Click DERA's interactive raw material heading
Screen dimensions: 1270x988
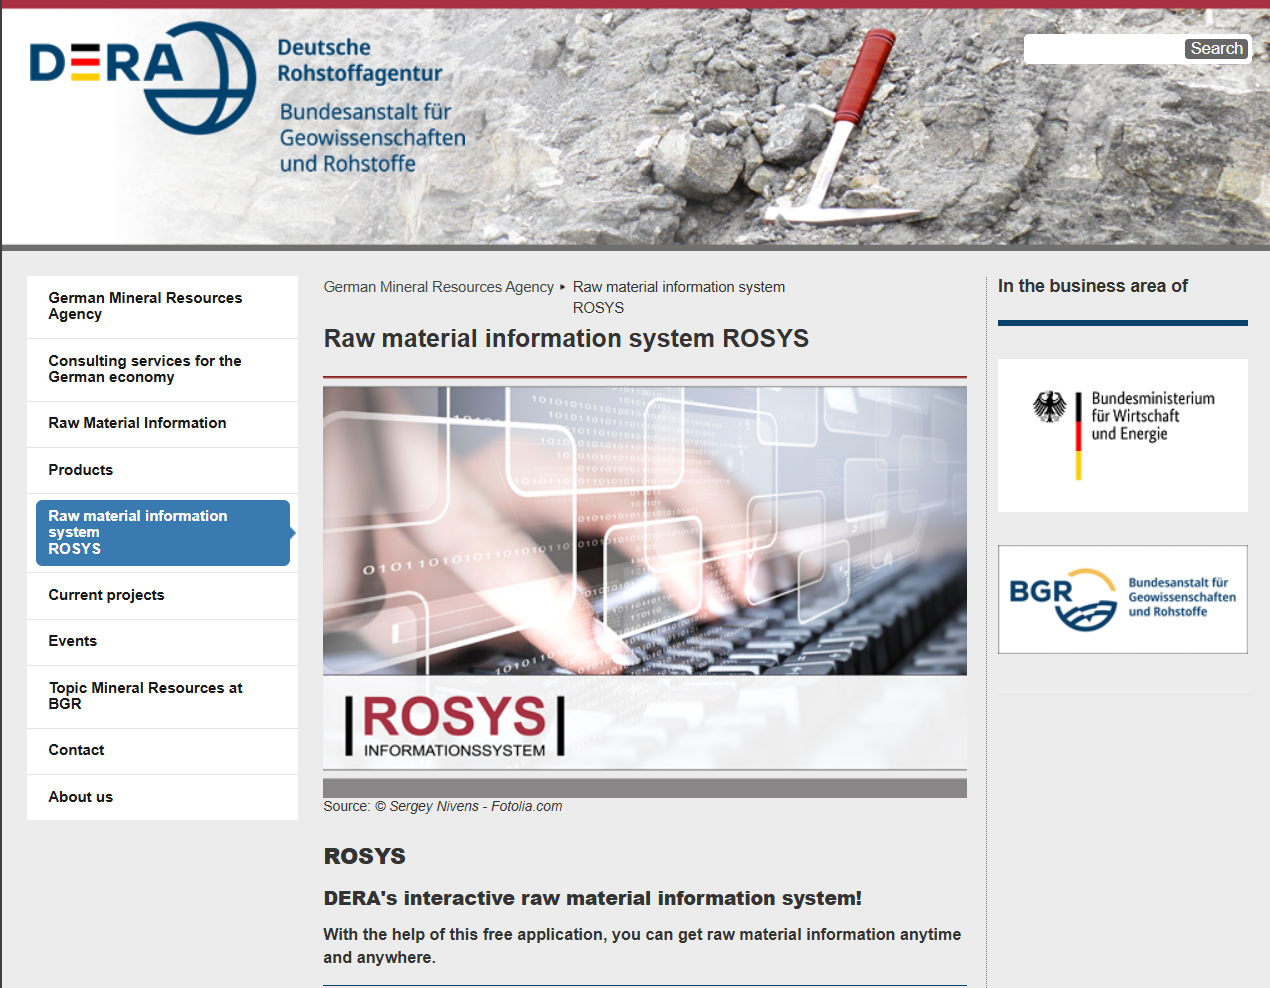click(x=592, y=899)
